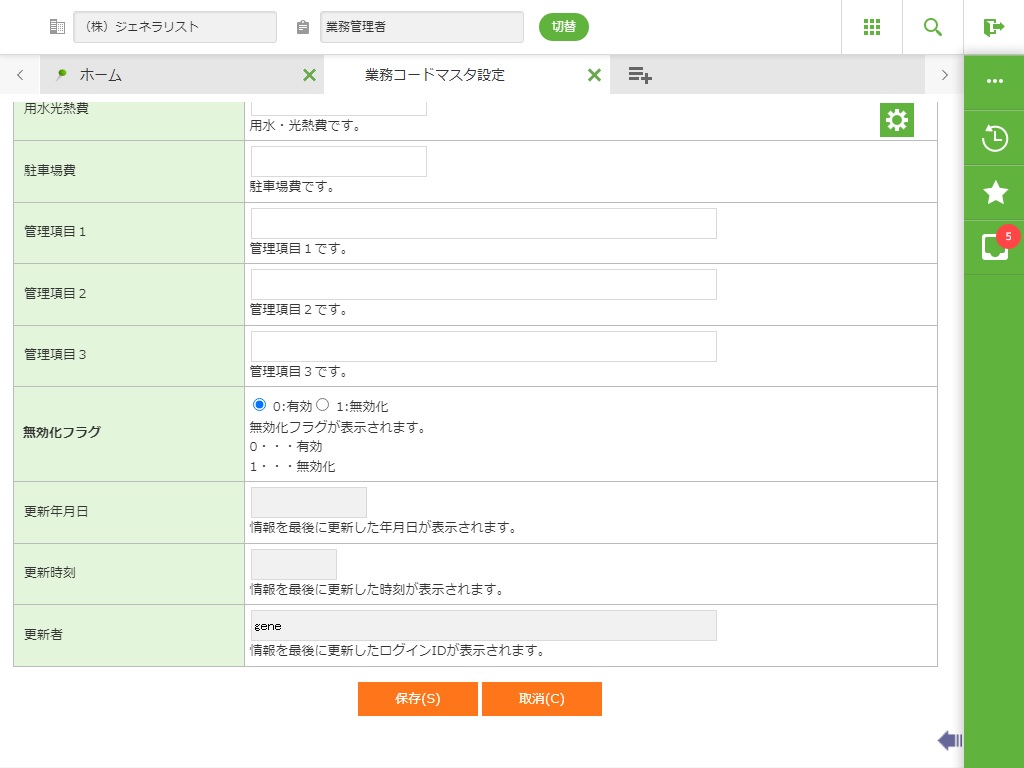Image resolution: width=1024 pixels, height=768 pixels.
Task: Close the 業務コードマスタ設定 tab
Action: click(x=594, y=75)
